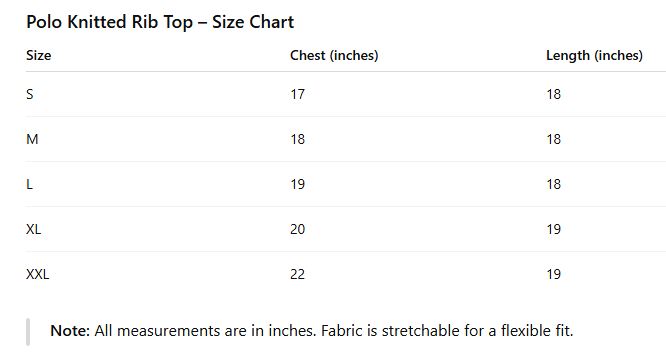Screen dimensions: 666x362
Task: Click length value 18 in S row
Action: pos(553,94)
